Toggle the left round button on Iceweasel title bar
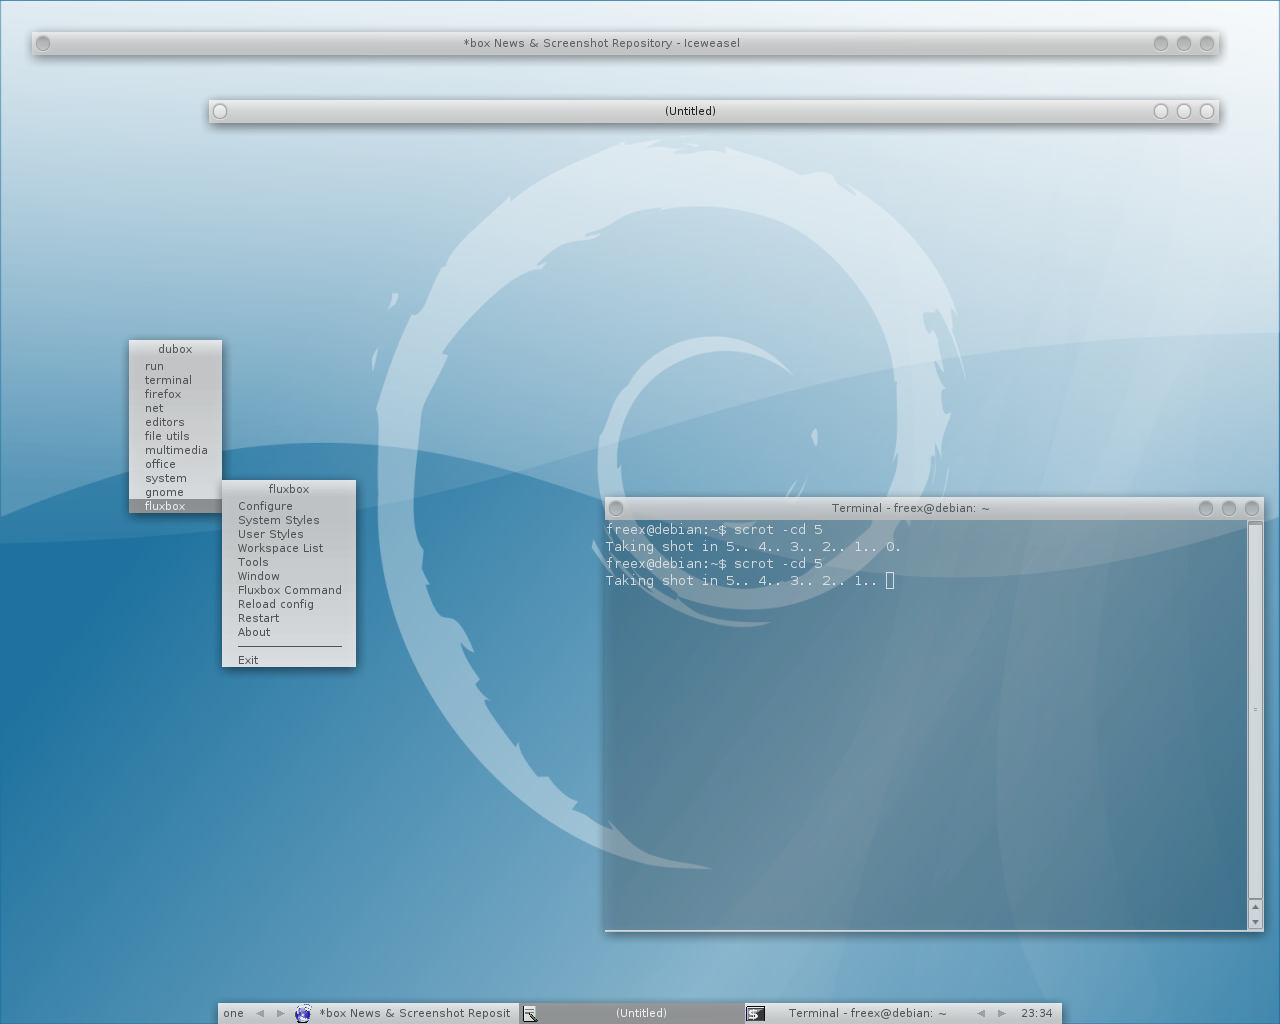Viewport: 1280px width, 1024px height. (43, 43)
